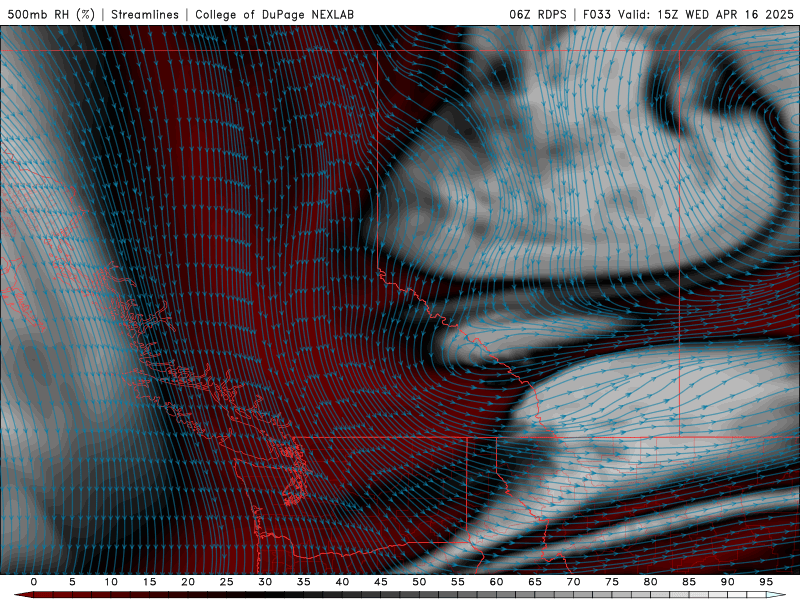The width and height of the screenshot is (800, 600).
Task: Click the colorbar label '55'
Action: [458, 582]
